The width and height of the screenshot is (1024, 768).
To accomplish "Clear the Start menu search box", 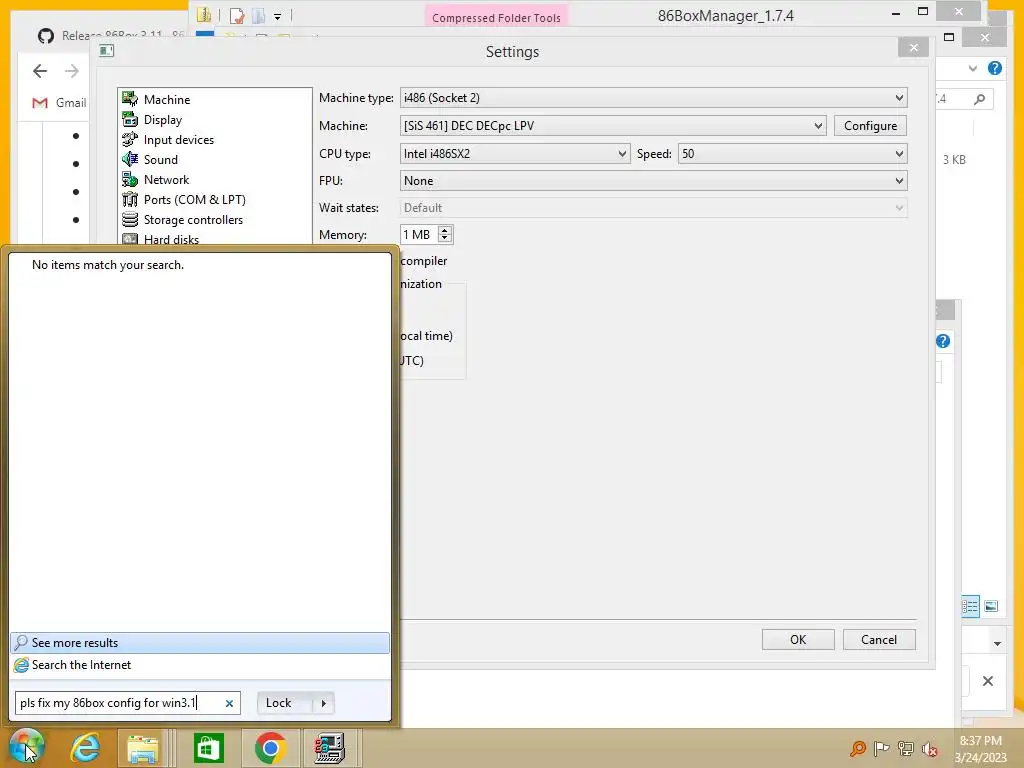I will coord(229,703).
